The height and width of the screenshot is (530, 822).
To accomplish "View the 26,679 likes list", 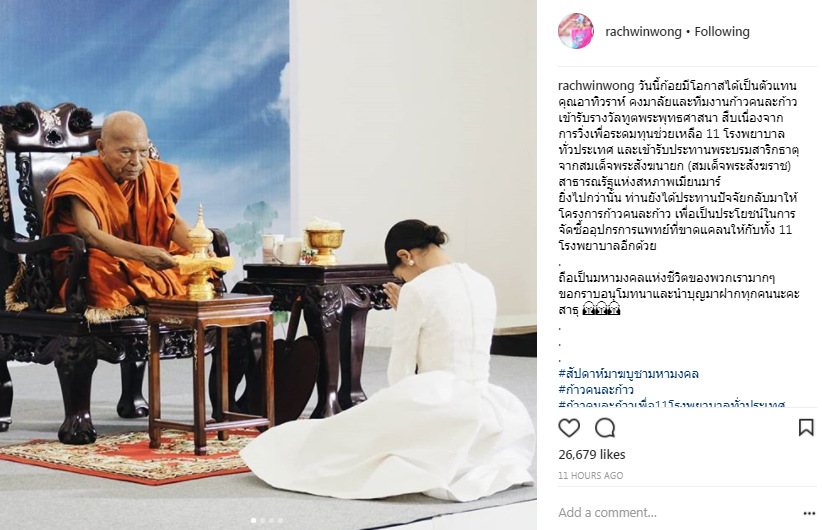I will pyautogui.click(x=592, y=455).
